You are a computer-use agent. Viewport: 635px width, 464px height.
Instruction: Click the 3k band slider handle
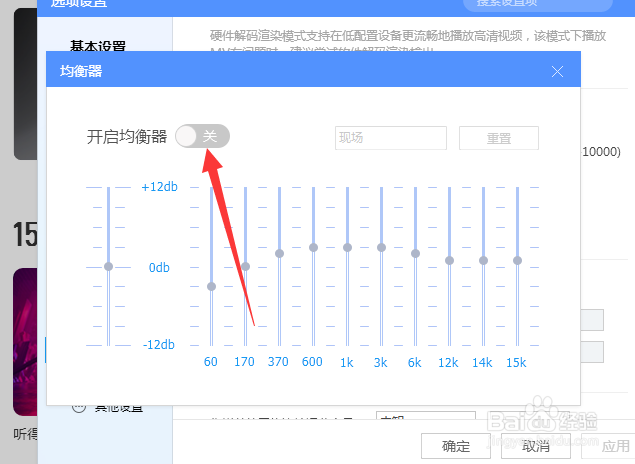(x=381, y=247)
